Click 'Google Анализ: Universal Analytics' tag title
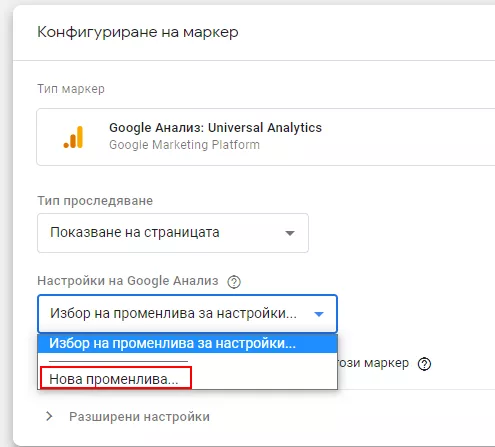The height and width of the screenshot is (447, 495). click(215, 128)
